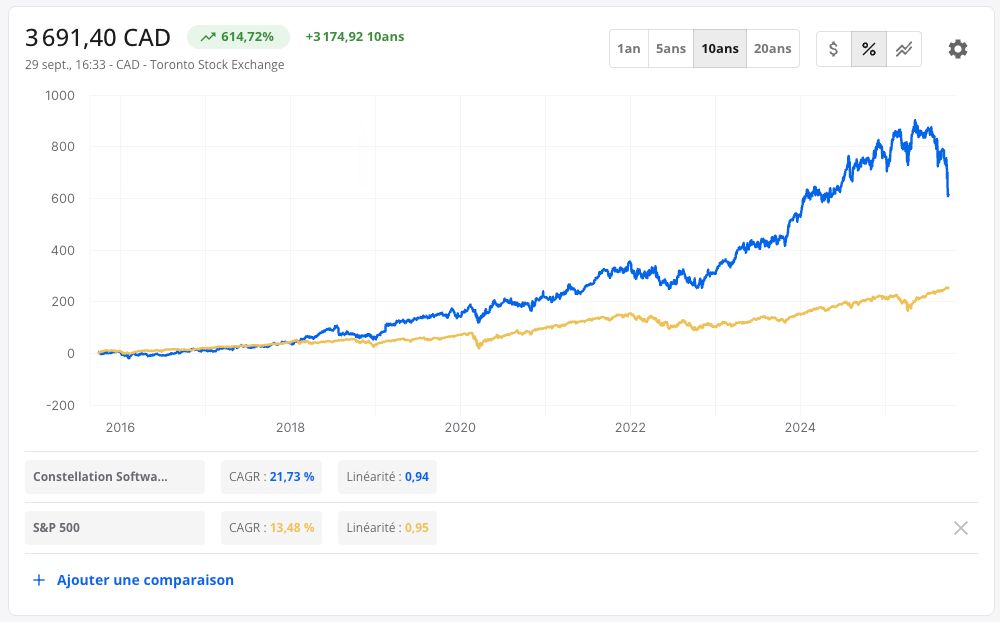Select percentage display mode

pos(869,49)
